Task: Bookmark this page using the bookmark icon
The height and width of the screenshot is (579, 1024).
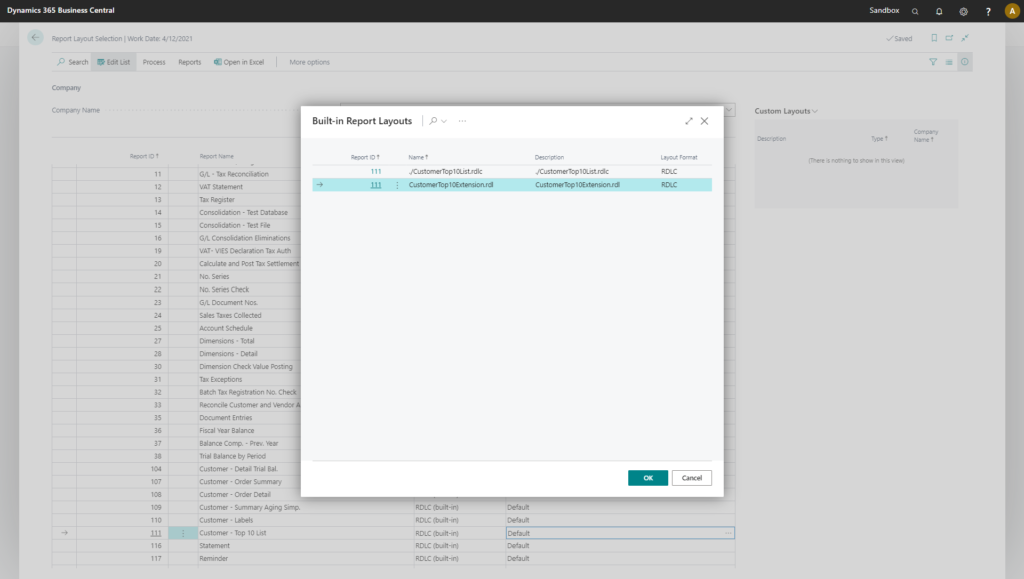Action: pos(936,38)
